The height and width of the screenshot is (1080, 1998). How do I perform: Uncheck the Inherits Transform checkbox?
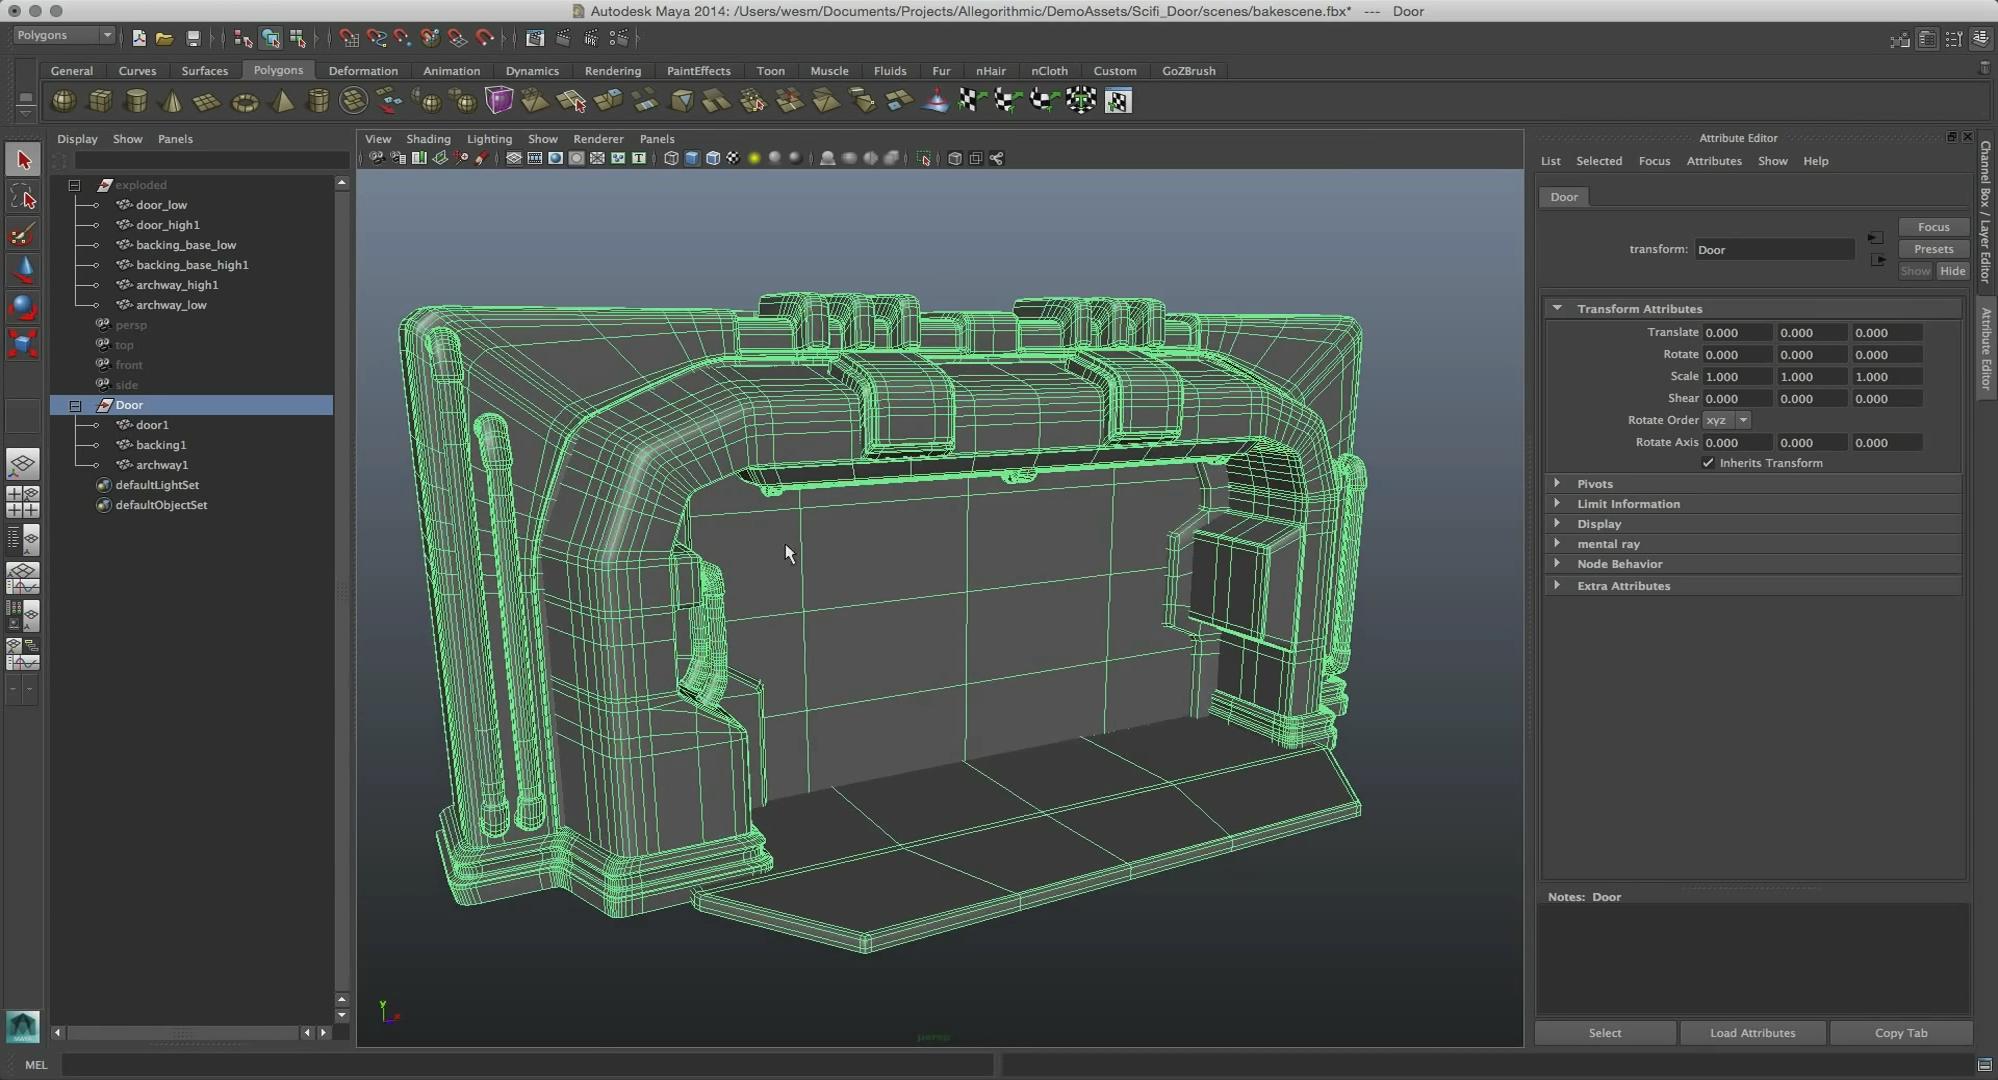(1708, 463)
